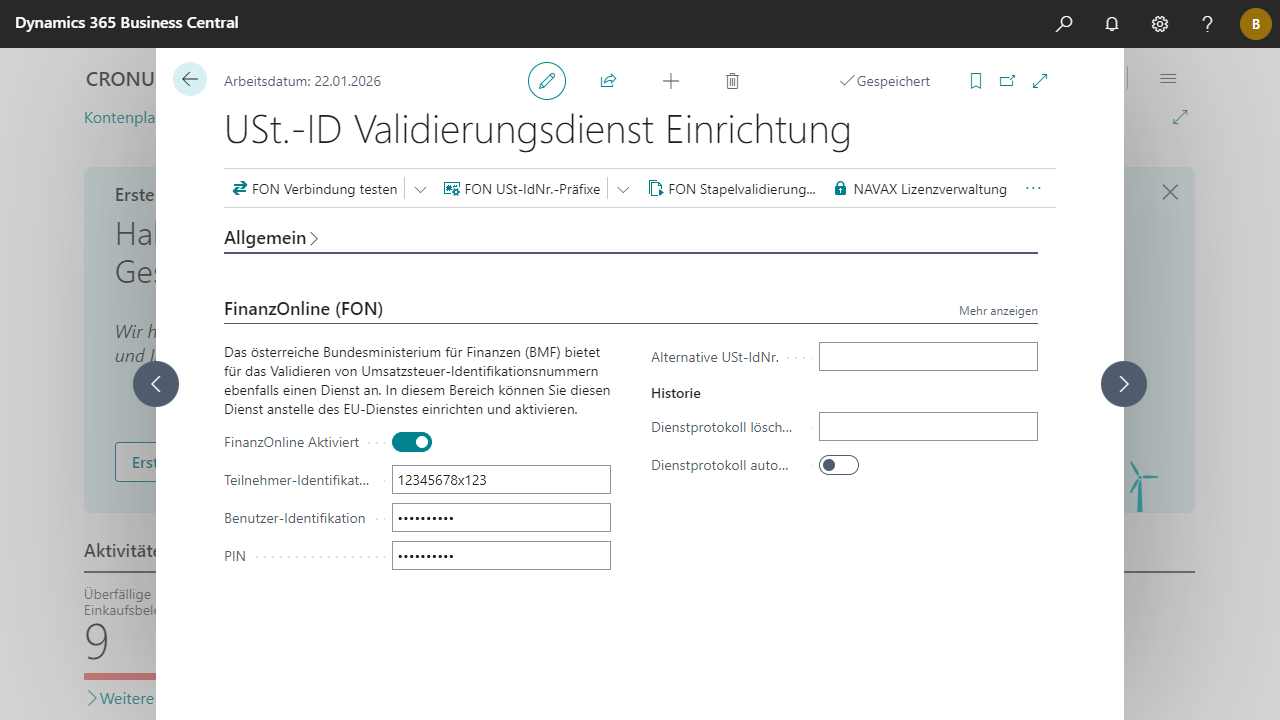Switch to edit mode with the pencil icon
This screenshot has height=720, width=1280.
pyautogui.click(x=547, y=81)
